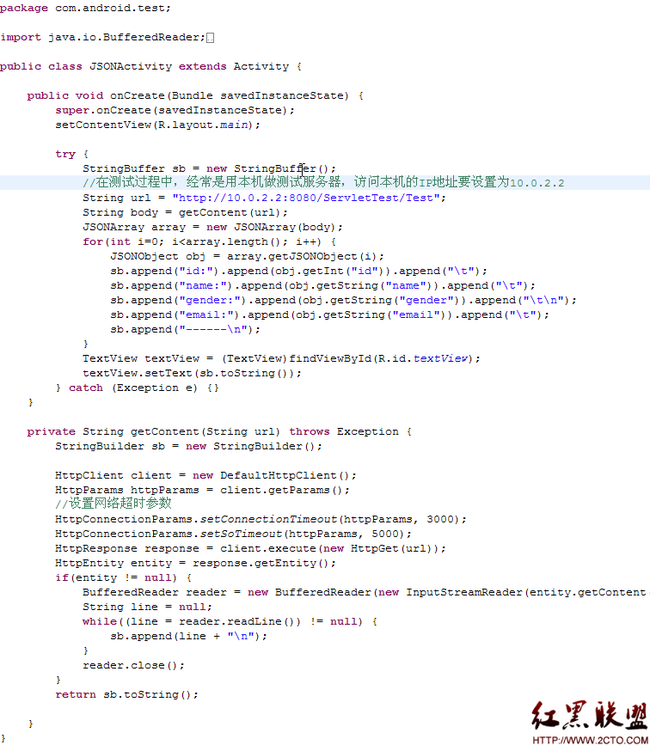Image resolution: width=650 pixels, height=745 pixels.
Task: Click 'JSONArray array = new JSONArray(body);' line
Action: pos(212,227)
